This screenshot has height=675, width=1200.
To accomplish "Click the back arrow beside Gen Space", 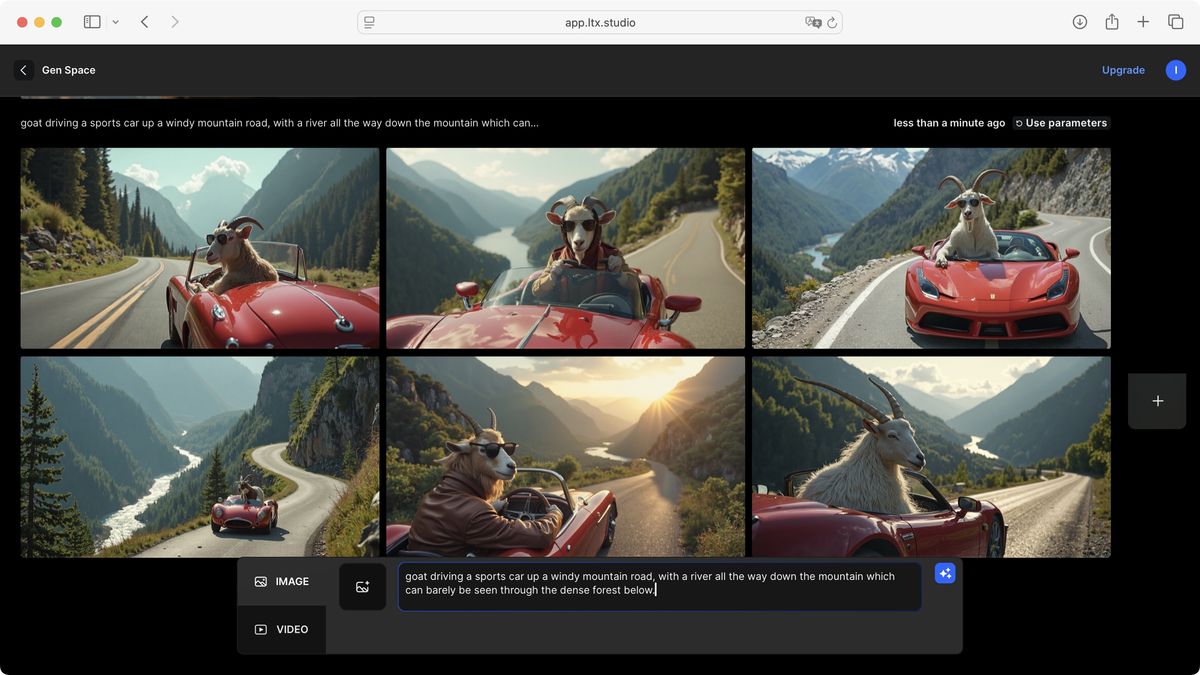I will [x=24, y=70].
